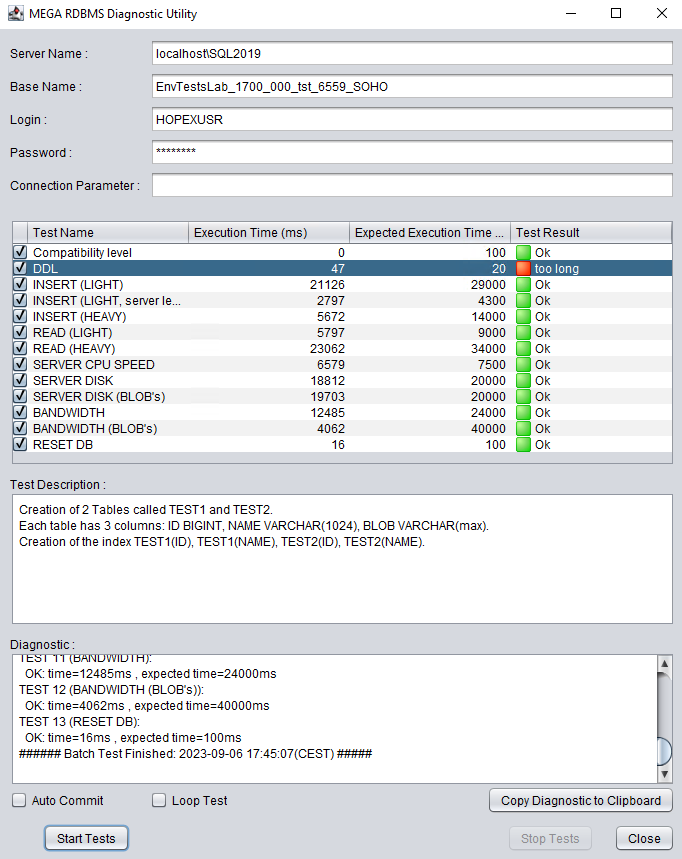The image size is (682, 859).
Task: Maximize the Diagnostic Utility window
Action: pos(616,13)
